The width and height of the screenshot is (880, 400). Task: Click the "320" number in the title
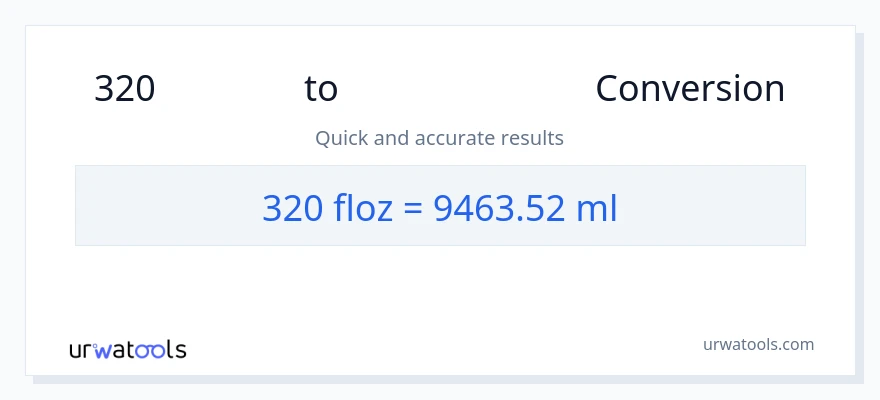(x=124, y=89)
